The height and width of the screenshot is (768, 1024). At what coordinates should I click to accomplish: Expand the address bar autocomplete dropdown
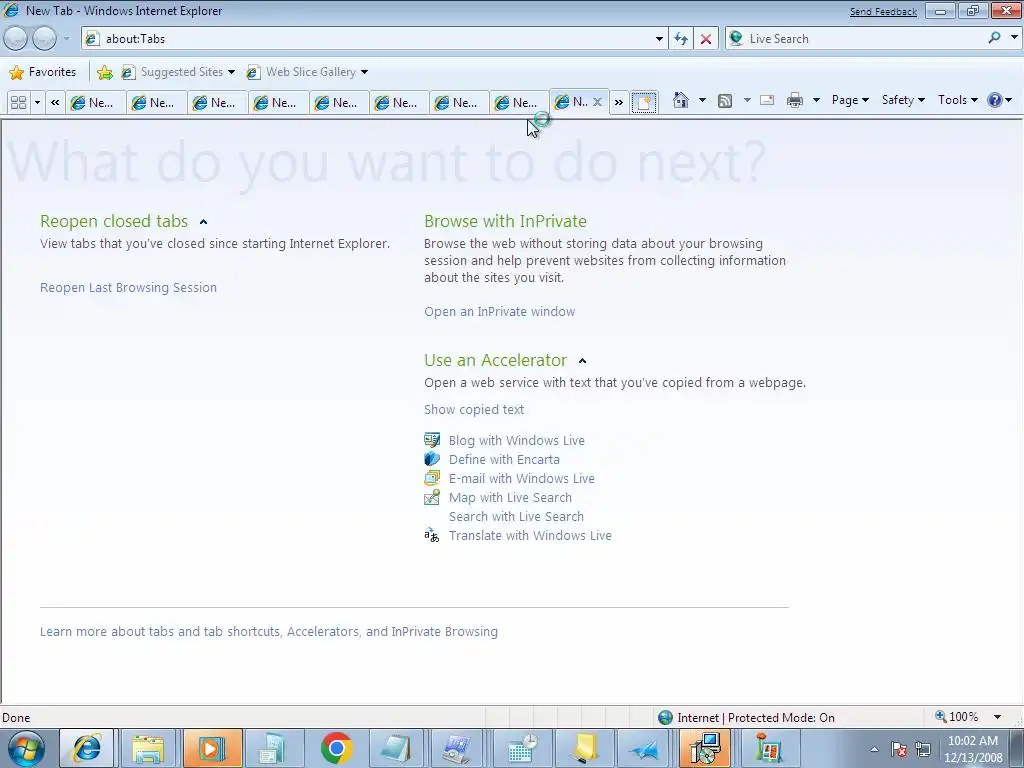[659, 39]
